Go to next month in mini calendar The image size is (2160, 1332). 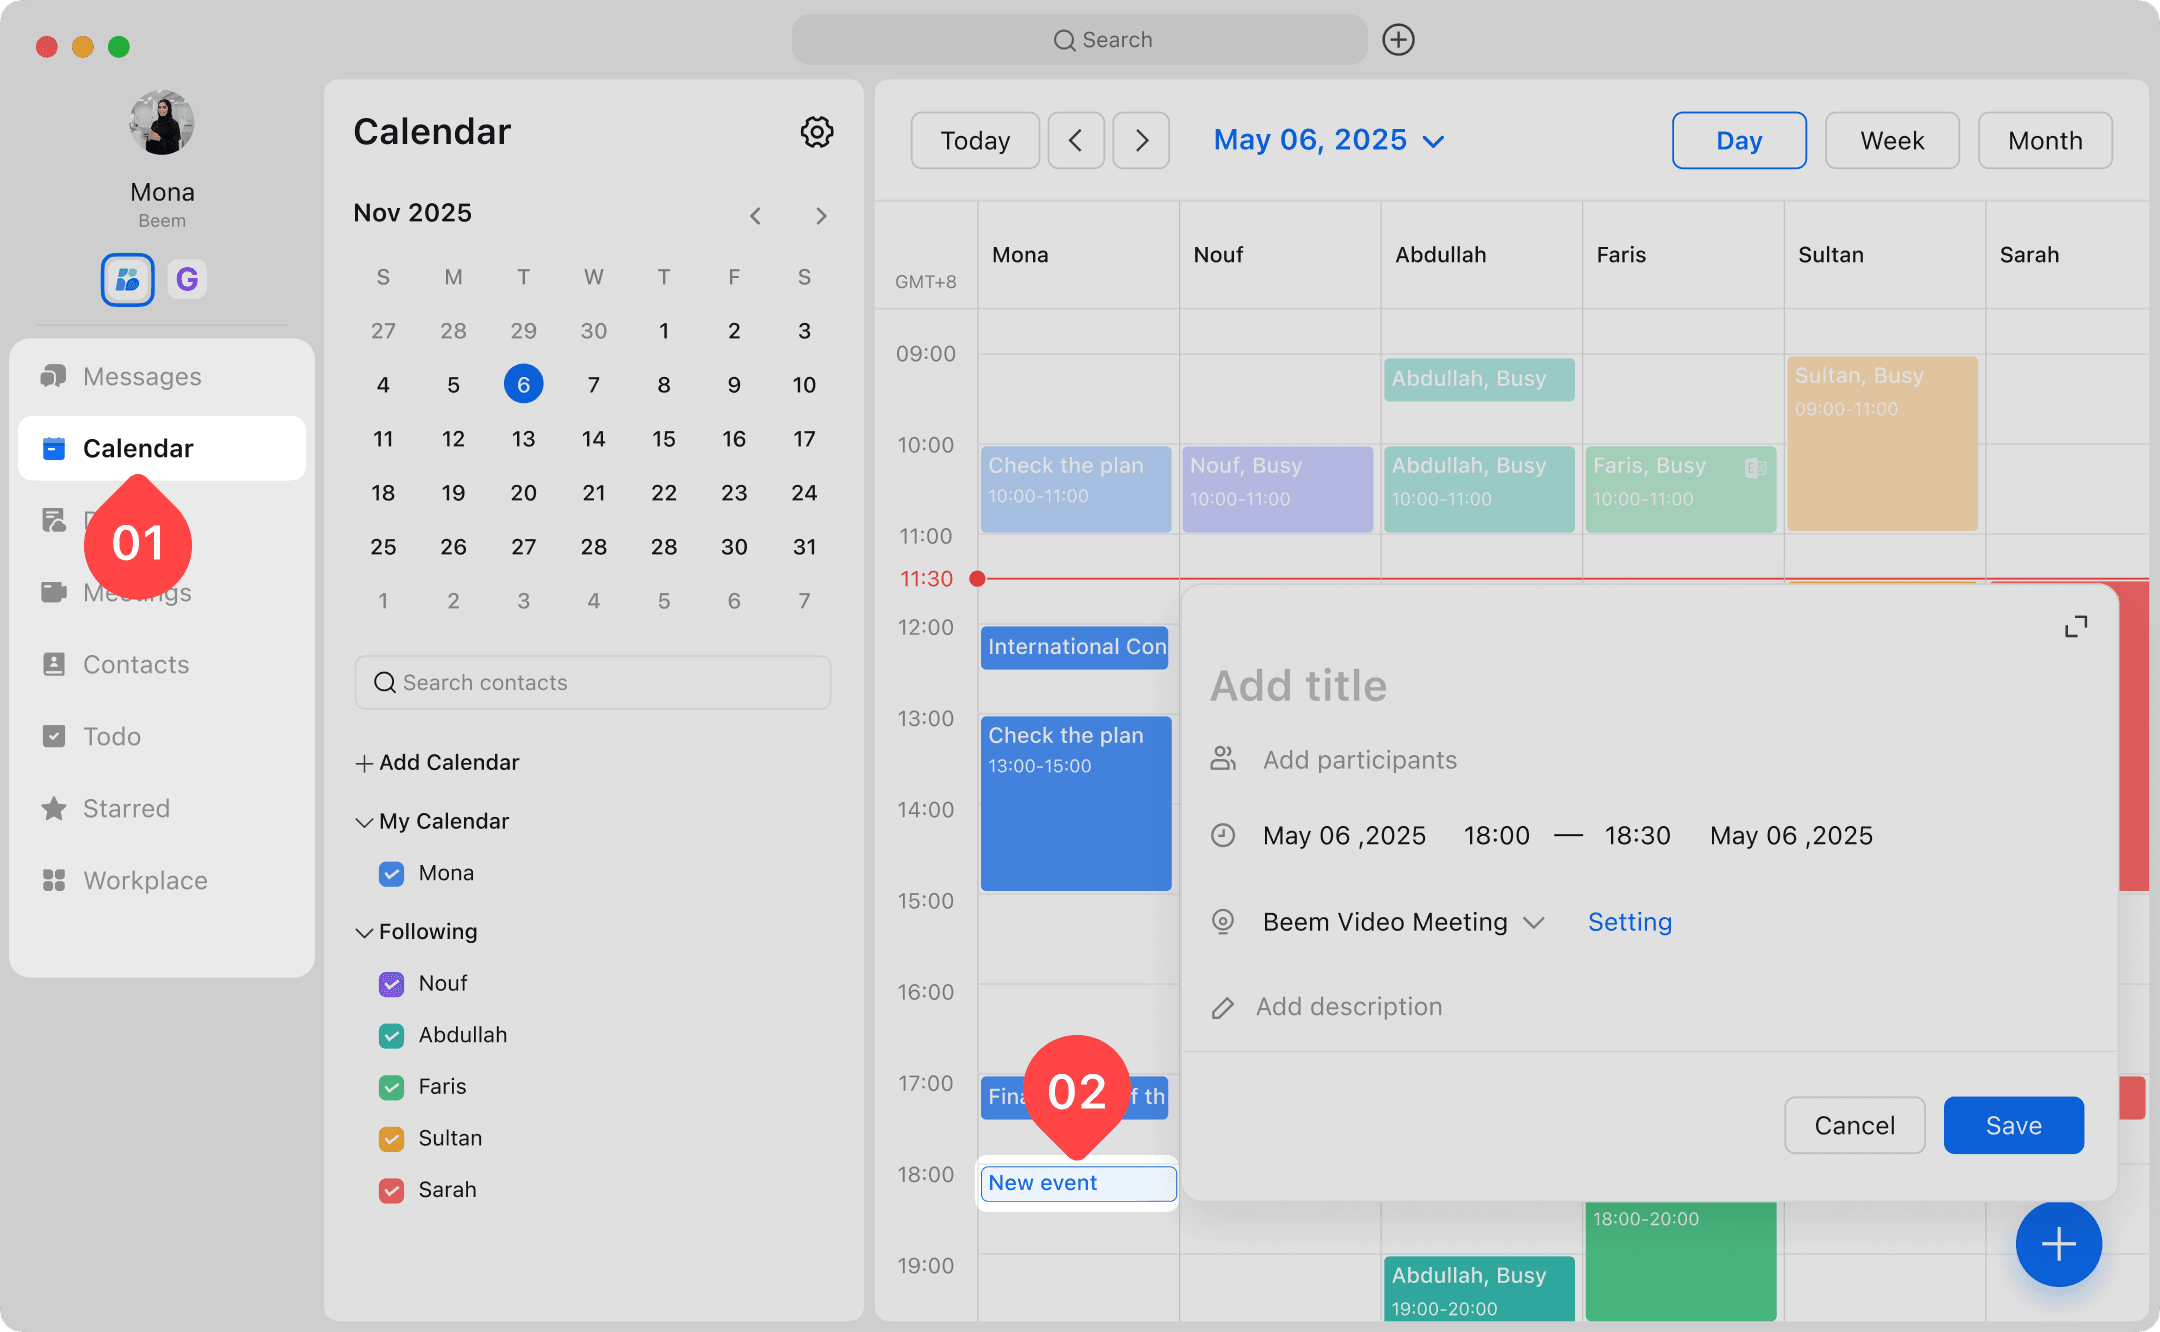point(821,216)
